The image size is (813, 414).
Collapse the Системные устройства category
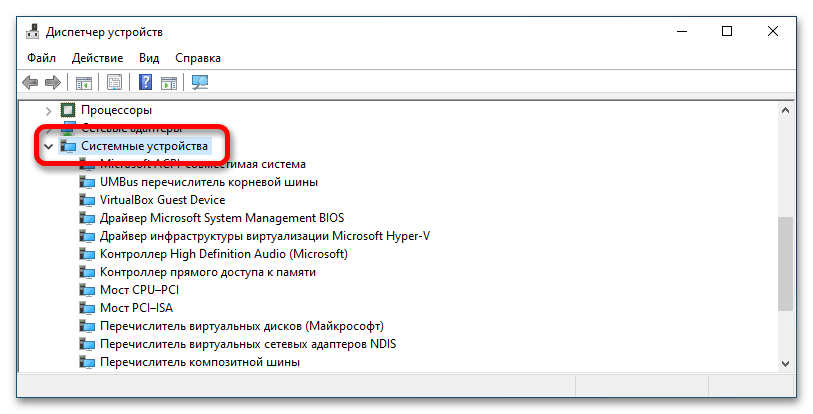[48, 146]
